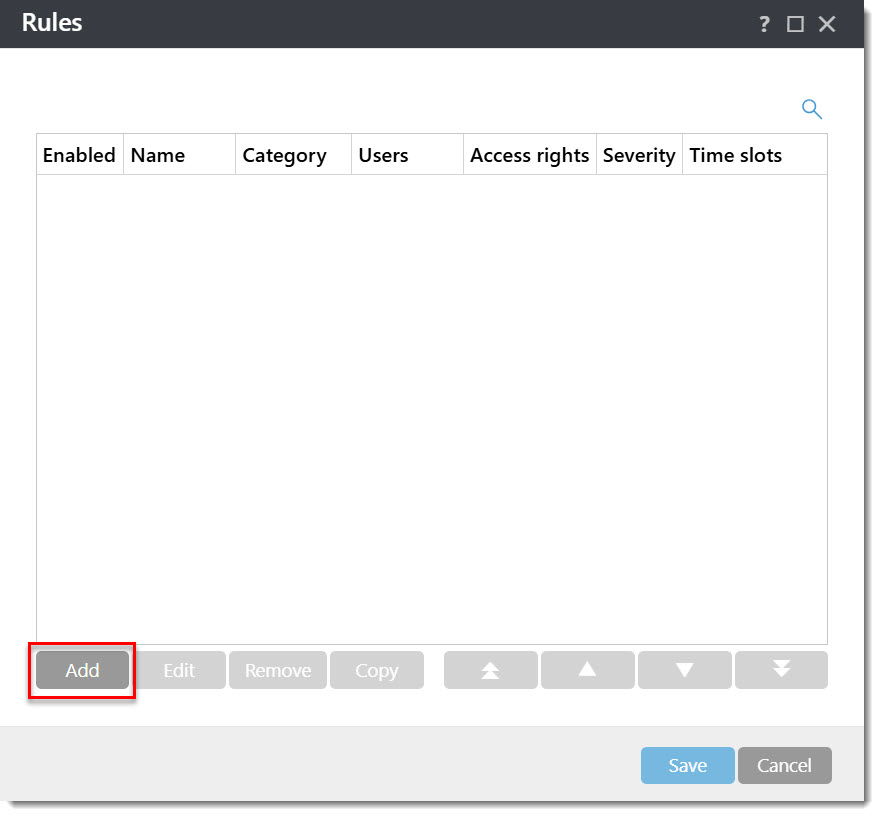Sort by the Time slots column header
This screenshot has height=816, width=879.
pos(755,155)
